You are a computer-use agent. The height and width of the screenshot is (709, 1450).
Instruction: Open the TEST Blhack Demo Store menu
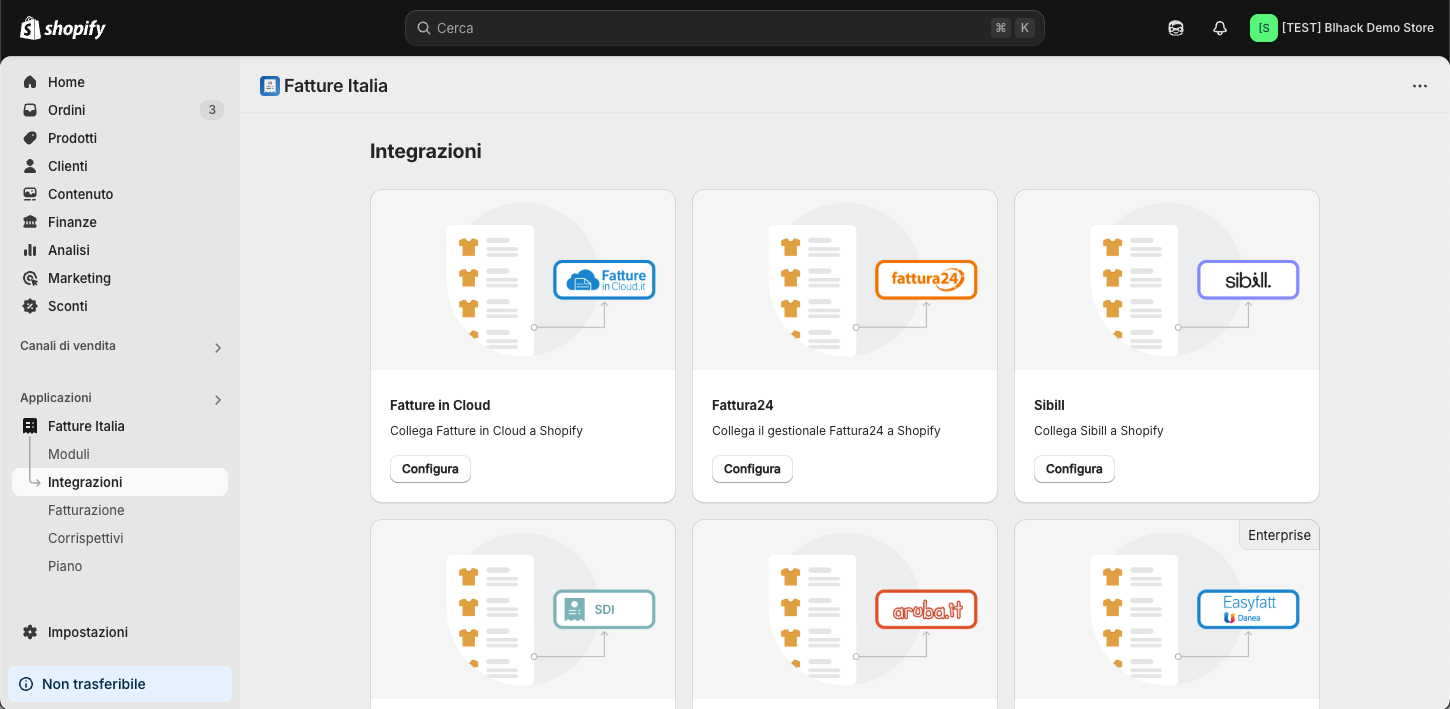pos(1343,28)
